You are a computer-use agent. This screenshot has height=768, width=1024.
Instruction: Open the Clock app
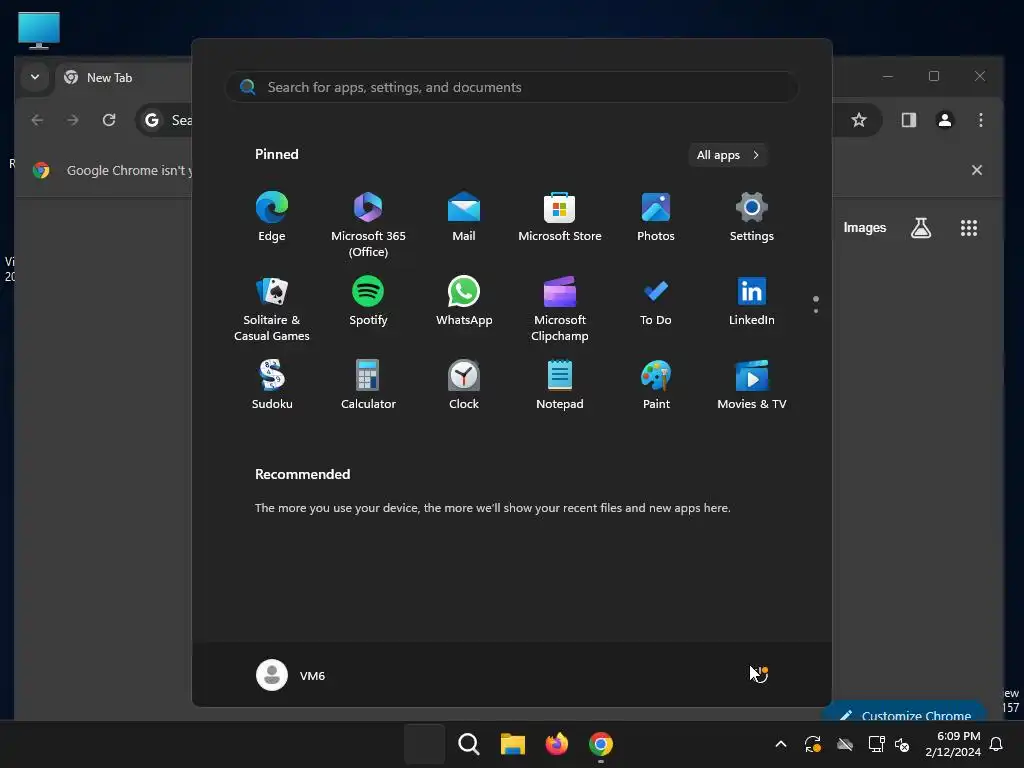(464, 385)
